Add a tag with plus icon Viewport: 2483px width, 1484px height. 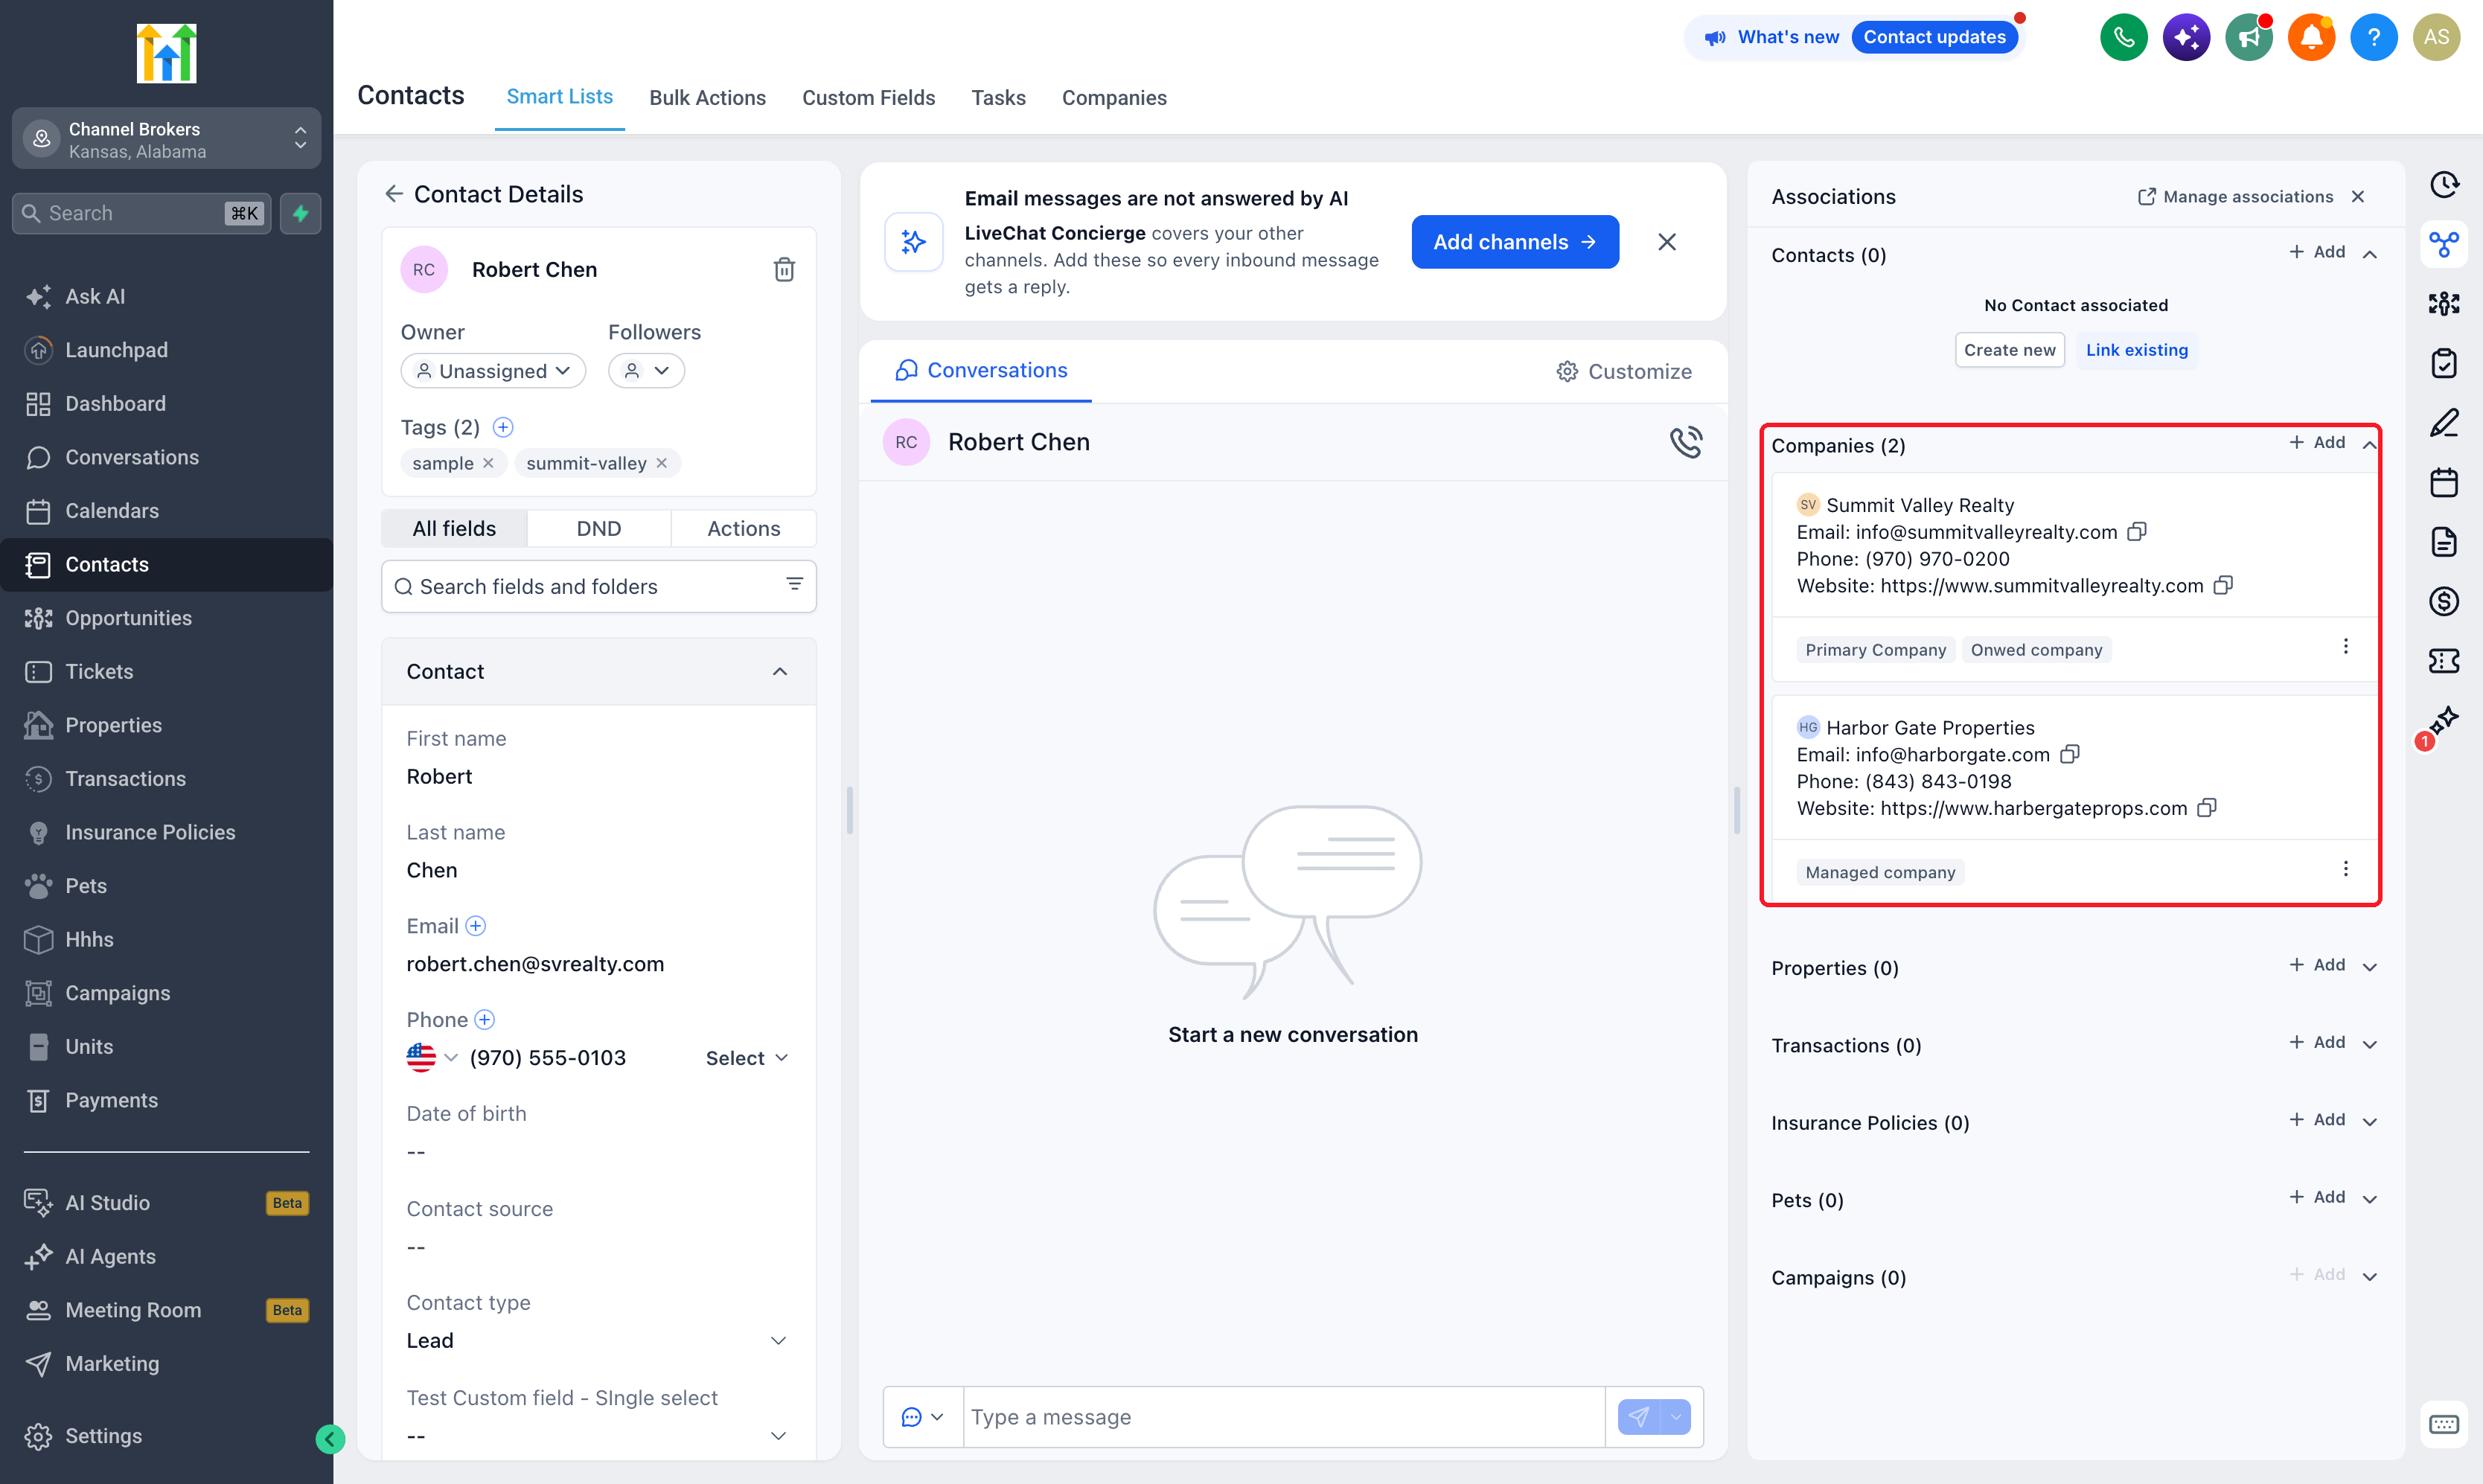(503, 427)
